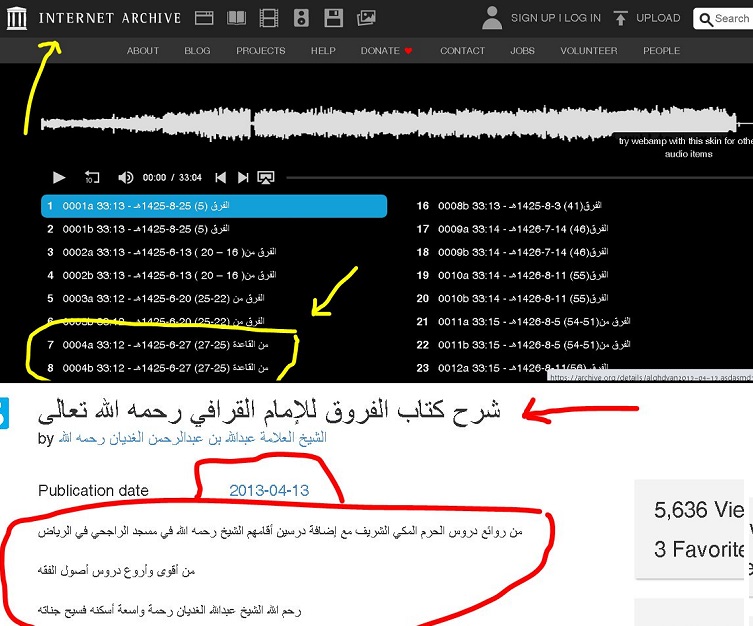Open the Texts book icon
Image resolution: width=753 pixels, height=626 pixels.
236,18
